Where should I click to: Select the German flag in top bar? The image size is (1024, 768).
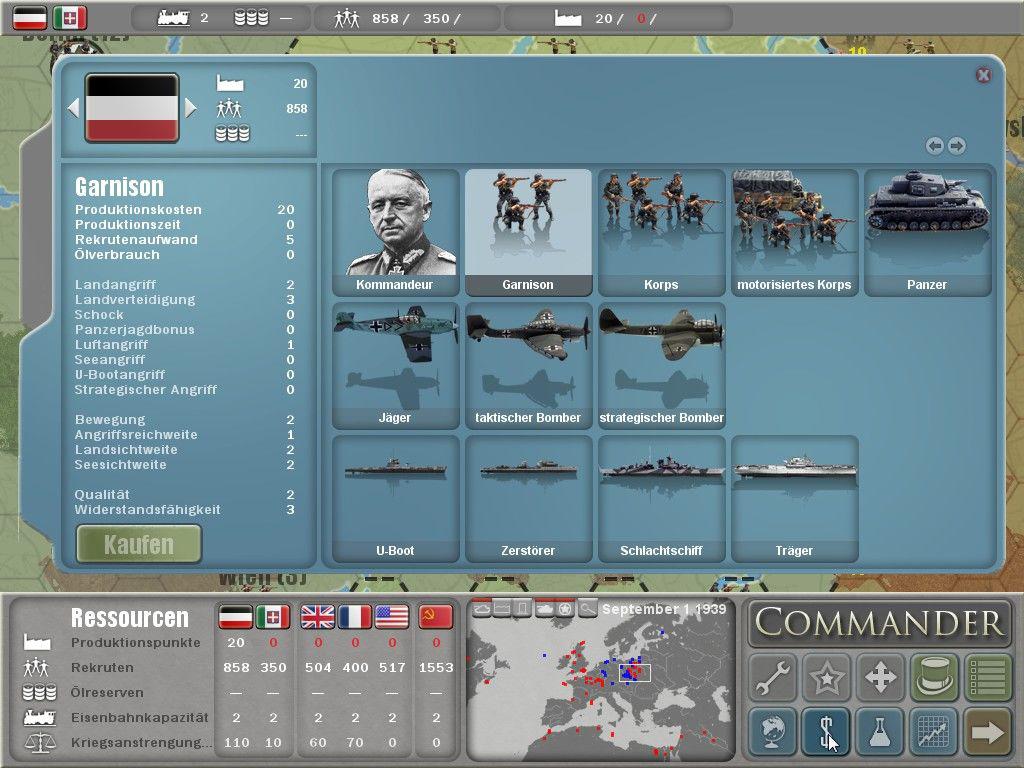(30, 18)
